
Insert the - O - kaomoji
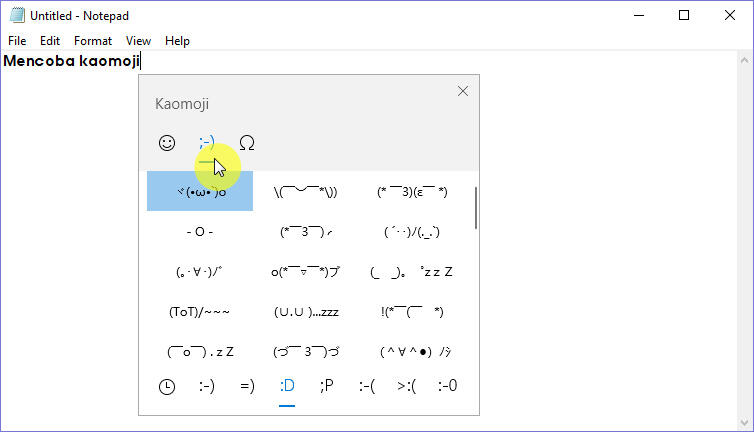(200, 232)
